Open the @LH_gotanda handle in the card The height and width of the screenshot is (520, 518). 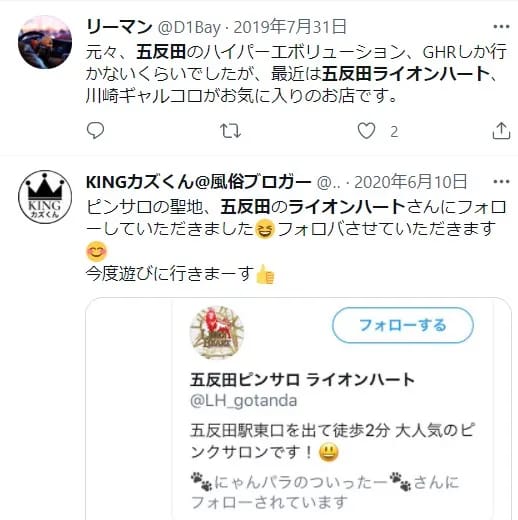(243, 401)
